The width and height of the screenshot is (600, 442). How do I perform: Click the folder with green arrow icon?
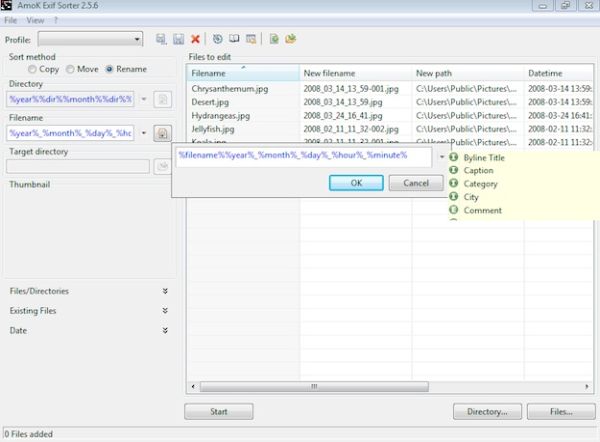(x=290, y=39)
